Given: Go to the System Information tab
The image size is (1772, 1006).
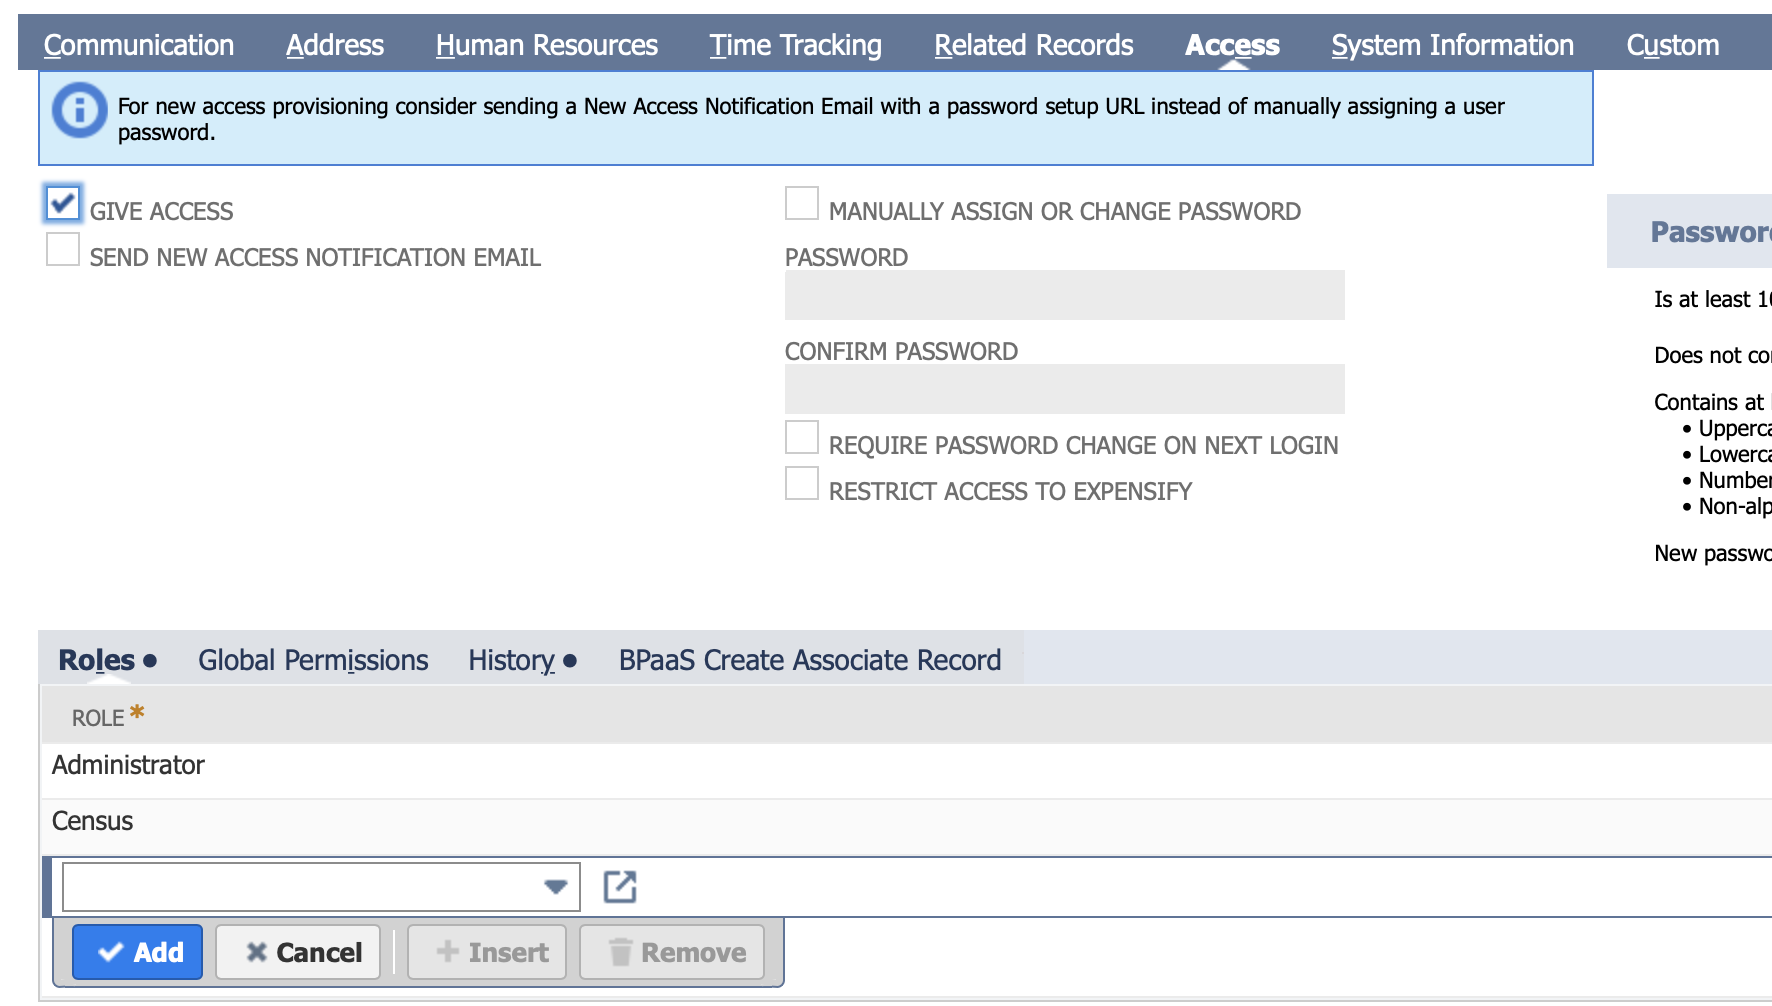Looking at the screenshot, I should 1452,45.
